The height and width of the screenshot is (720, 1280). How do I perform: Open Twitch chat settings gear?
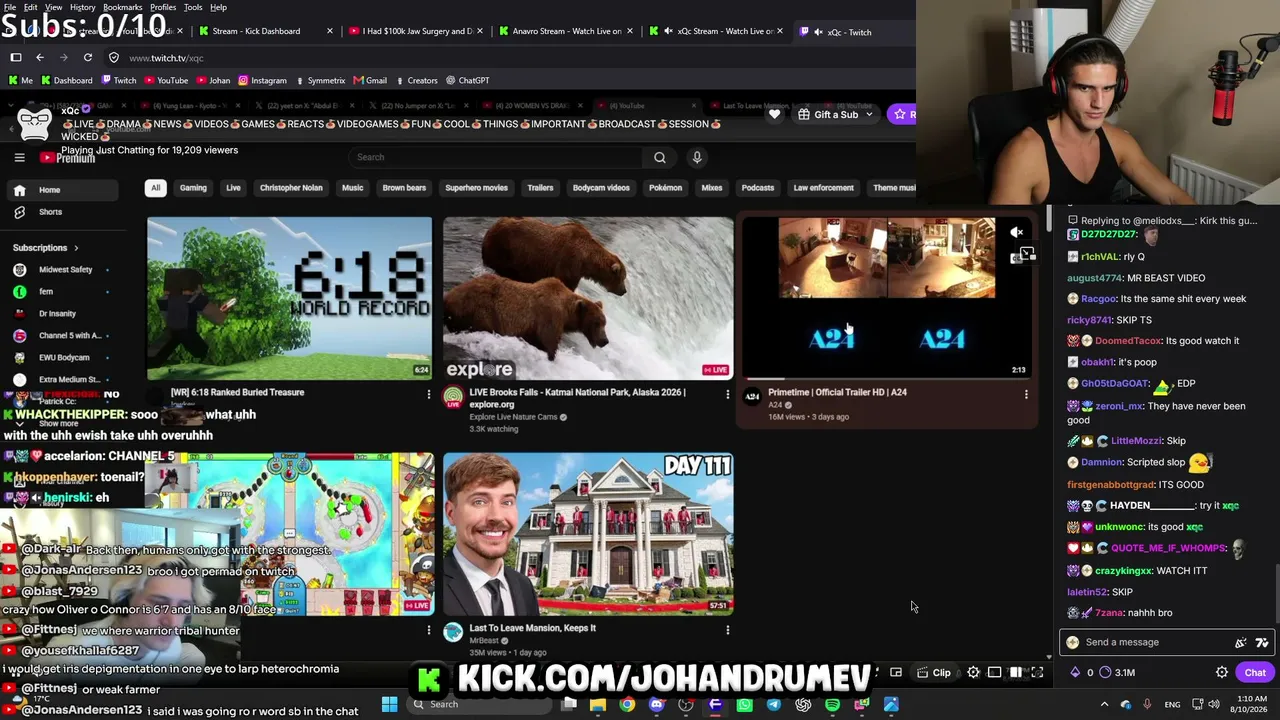(x=1221, y=673)
